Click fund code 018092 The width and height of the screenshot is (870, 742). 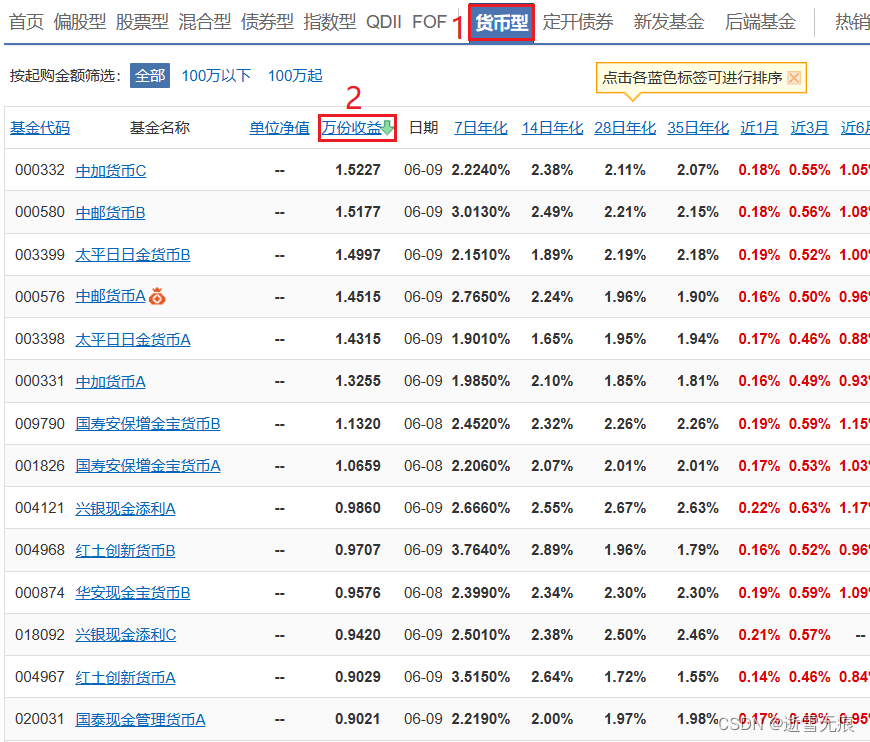[x=39, y=634]
